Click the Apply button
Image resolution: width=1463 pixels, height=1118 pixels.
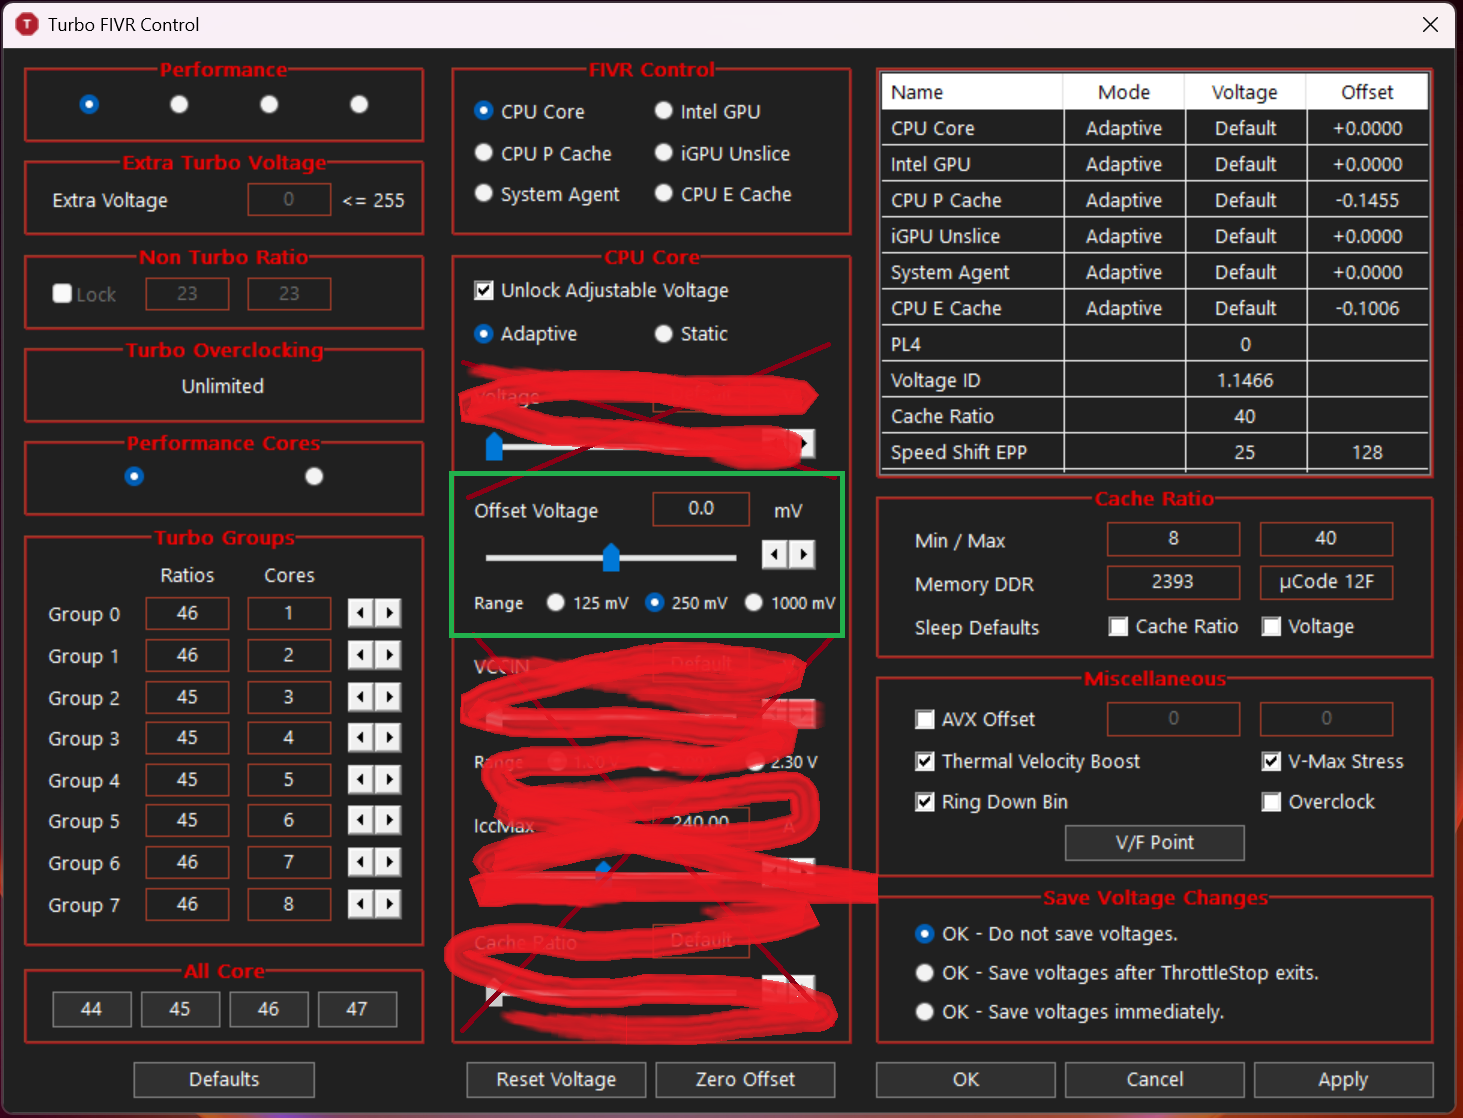tap(1343, 1080)
